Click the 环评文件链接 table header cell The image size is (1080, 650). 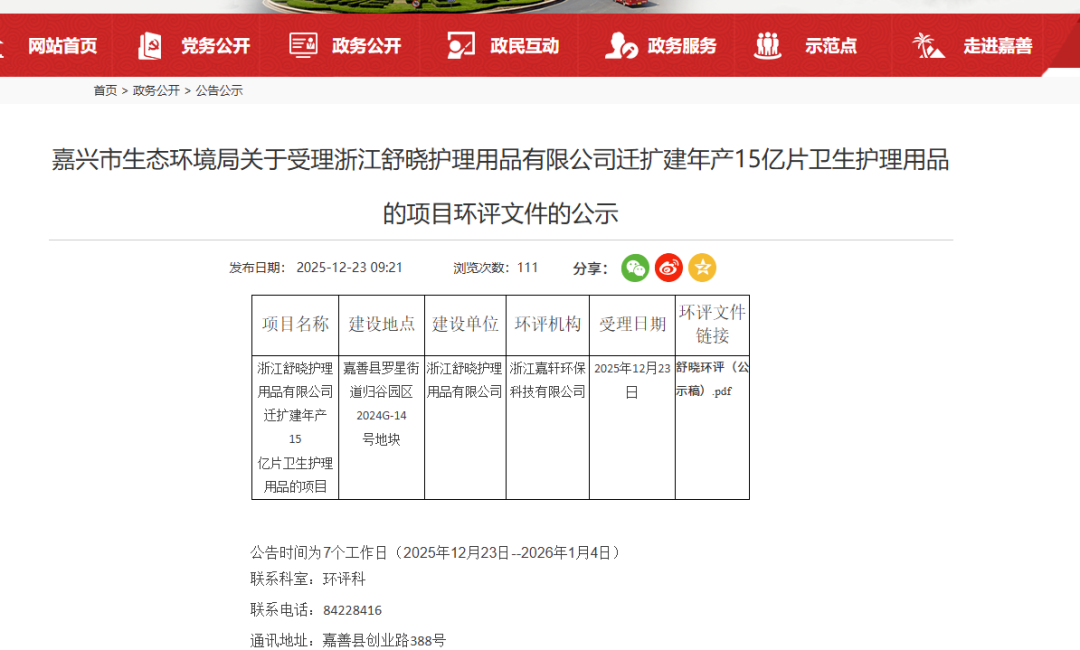(712, 324)
